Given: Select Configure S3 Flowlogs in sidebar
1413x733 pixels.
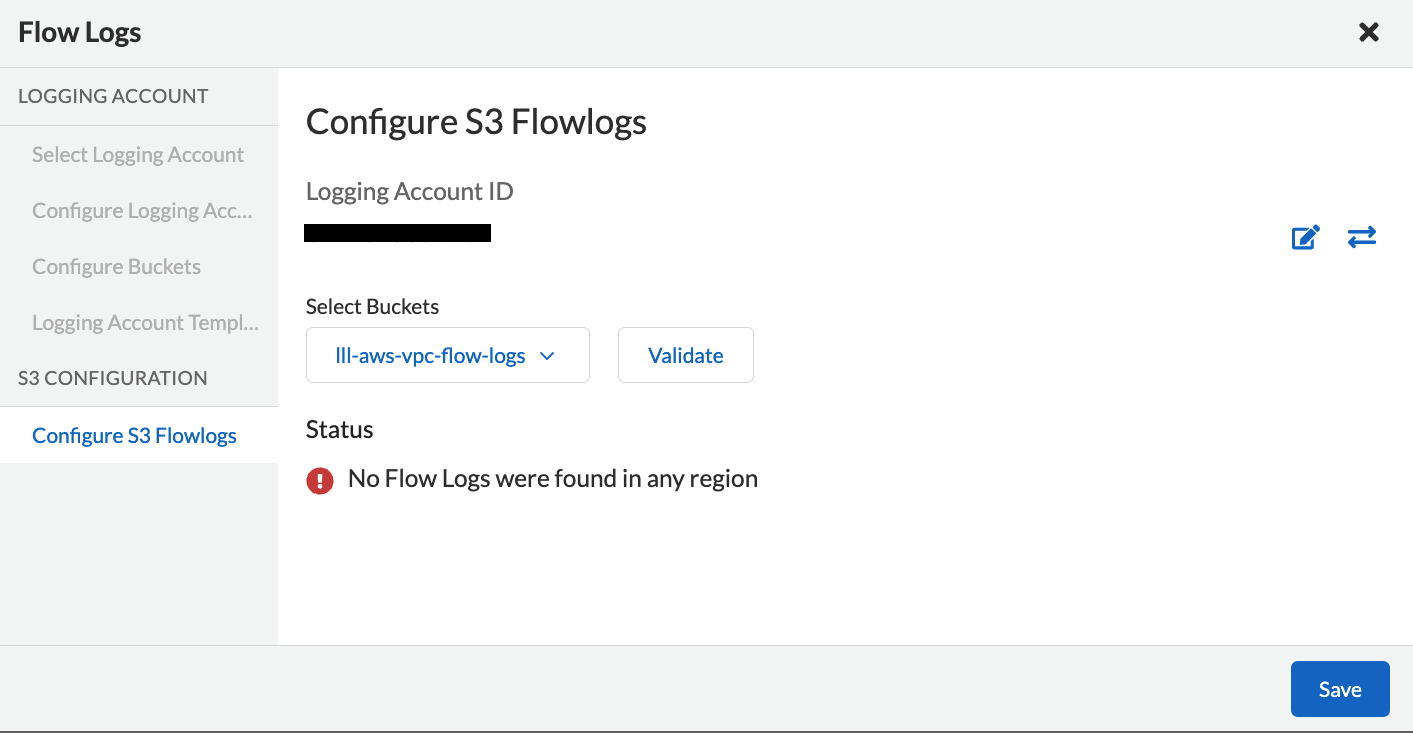Looking at the screenshot, I should point(134,436).
